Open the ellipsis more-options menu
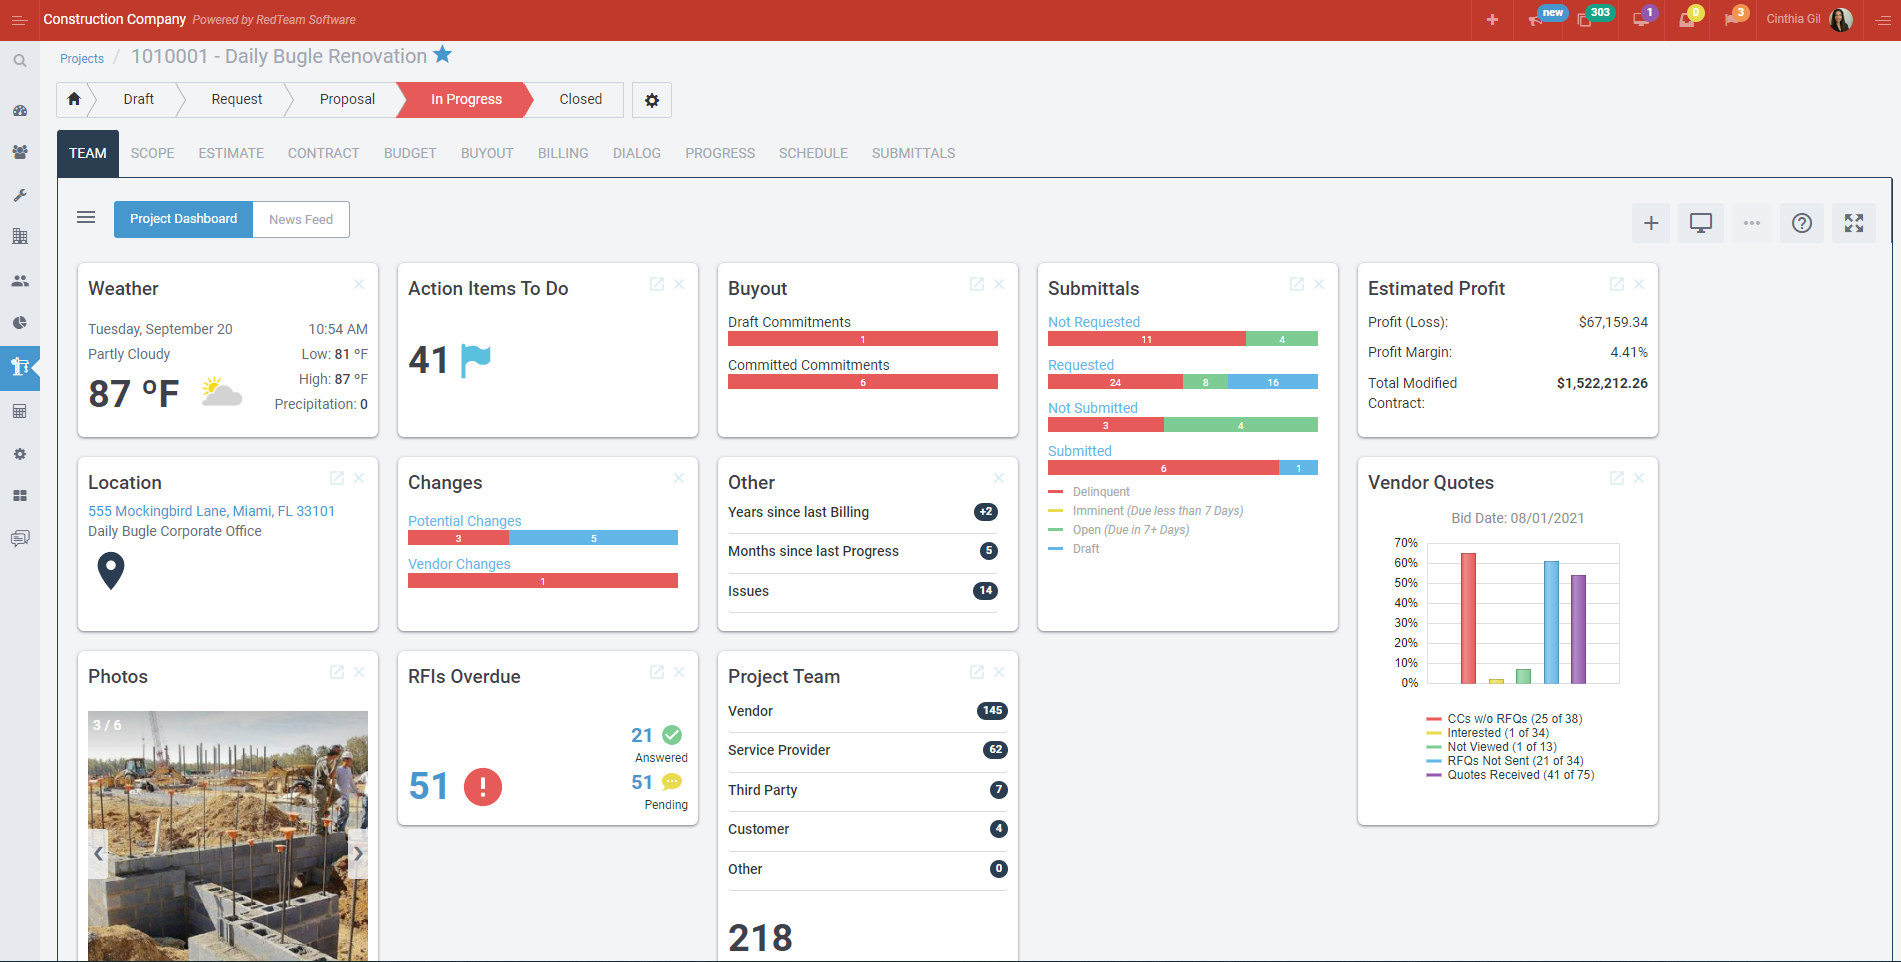The height and width of the screenshot is (962, 1901). click(1750, 223)
